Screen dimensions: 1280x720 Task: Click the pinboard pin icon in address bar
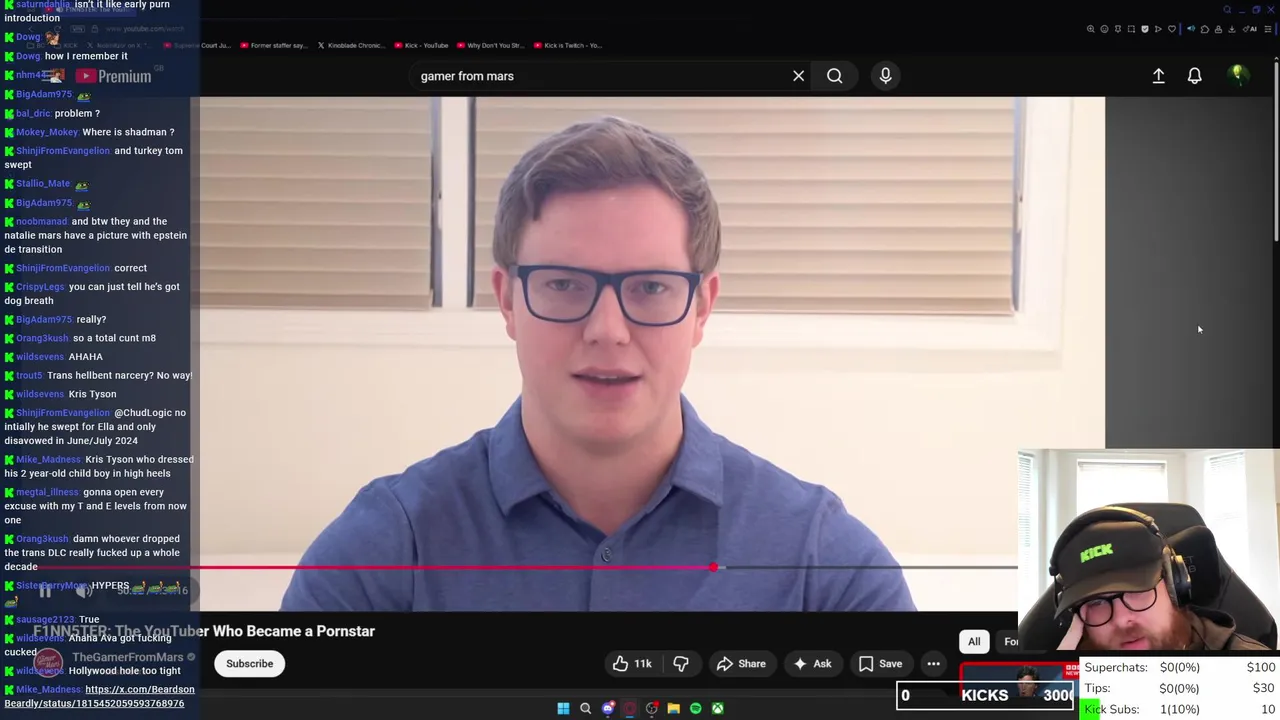(x=1118, y=29)
